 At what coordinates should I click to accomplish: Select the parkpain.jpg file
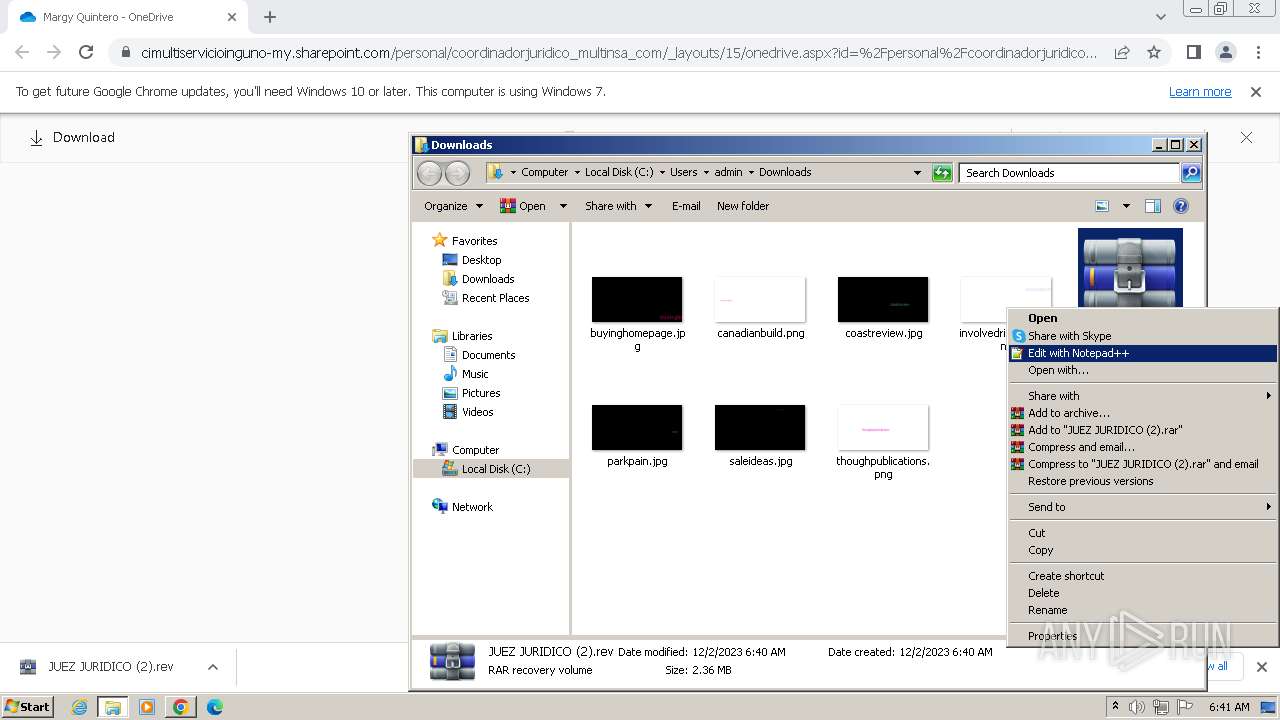click(x=637, y=436)
